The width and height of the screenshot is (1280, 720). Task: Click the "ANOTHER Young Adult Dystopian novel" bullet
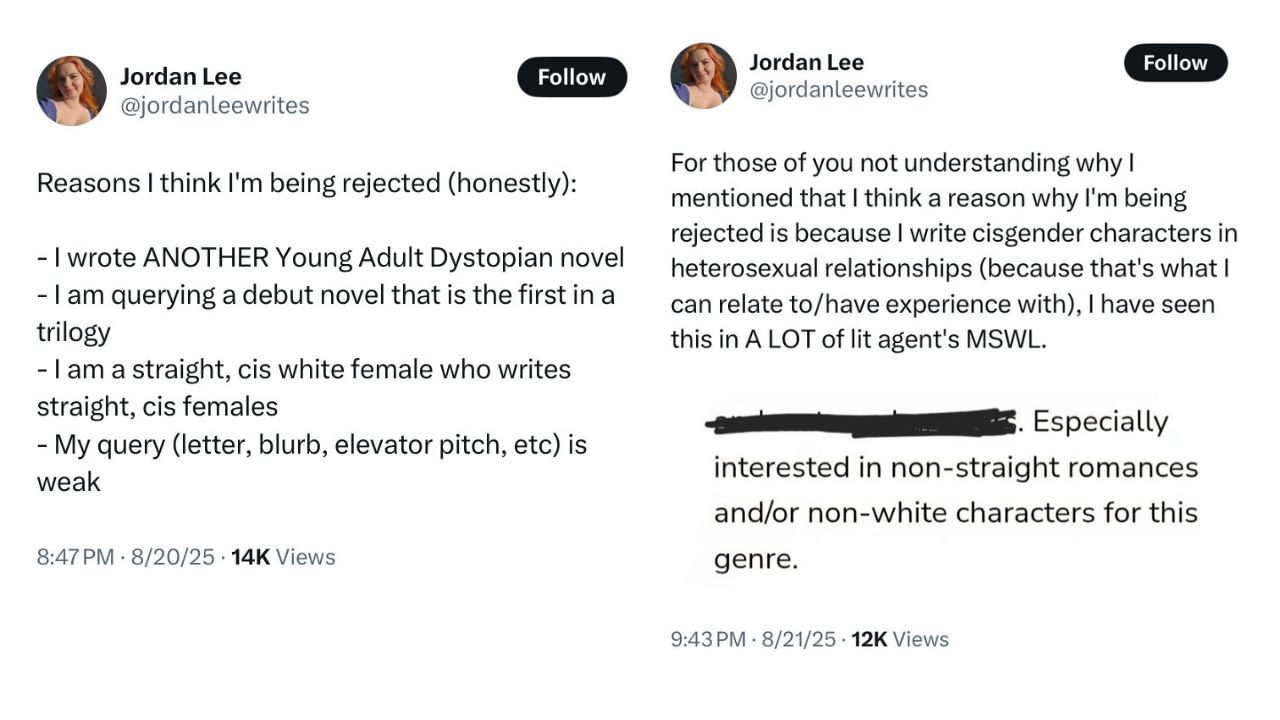(330, 258)
